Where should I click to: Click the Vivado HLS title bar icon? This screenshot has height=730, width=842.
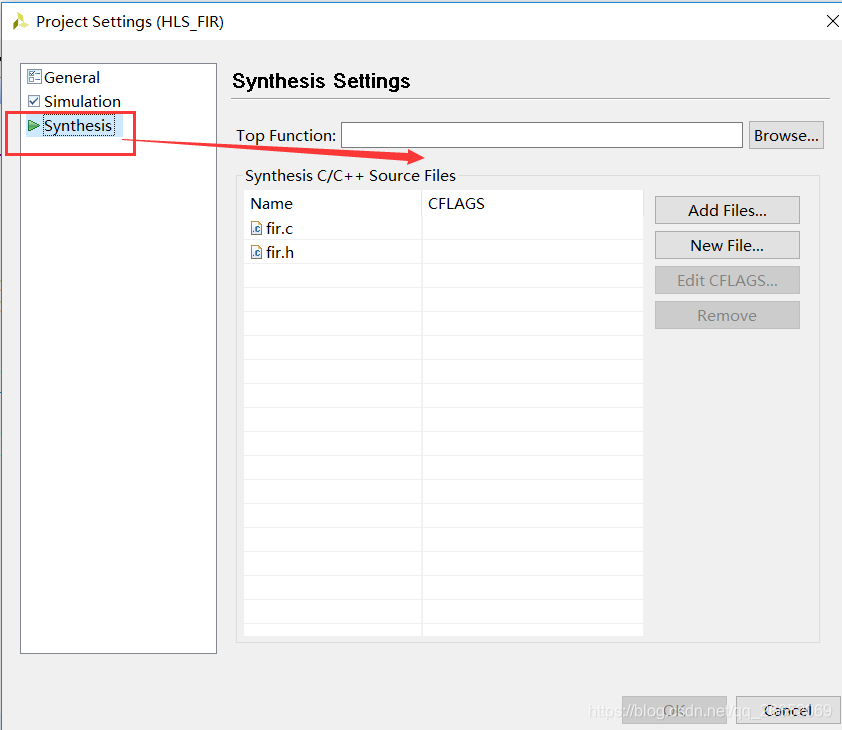[x=20, y=21]
